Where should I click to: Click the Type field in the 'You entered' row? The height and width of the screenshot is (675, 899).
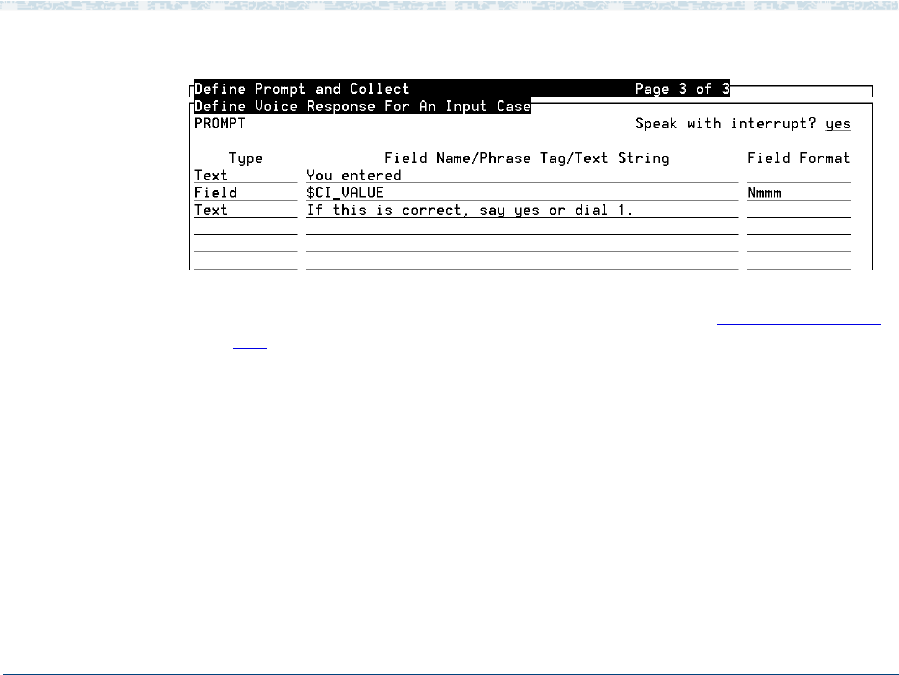coord(245,175)
